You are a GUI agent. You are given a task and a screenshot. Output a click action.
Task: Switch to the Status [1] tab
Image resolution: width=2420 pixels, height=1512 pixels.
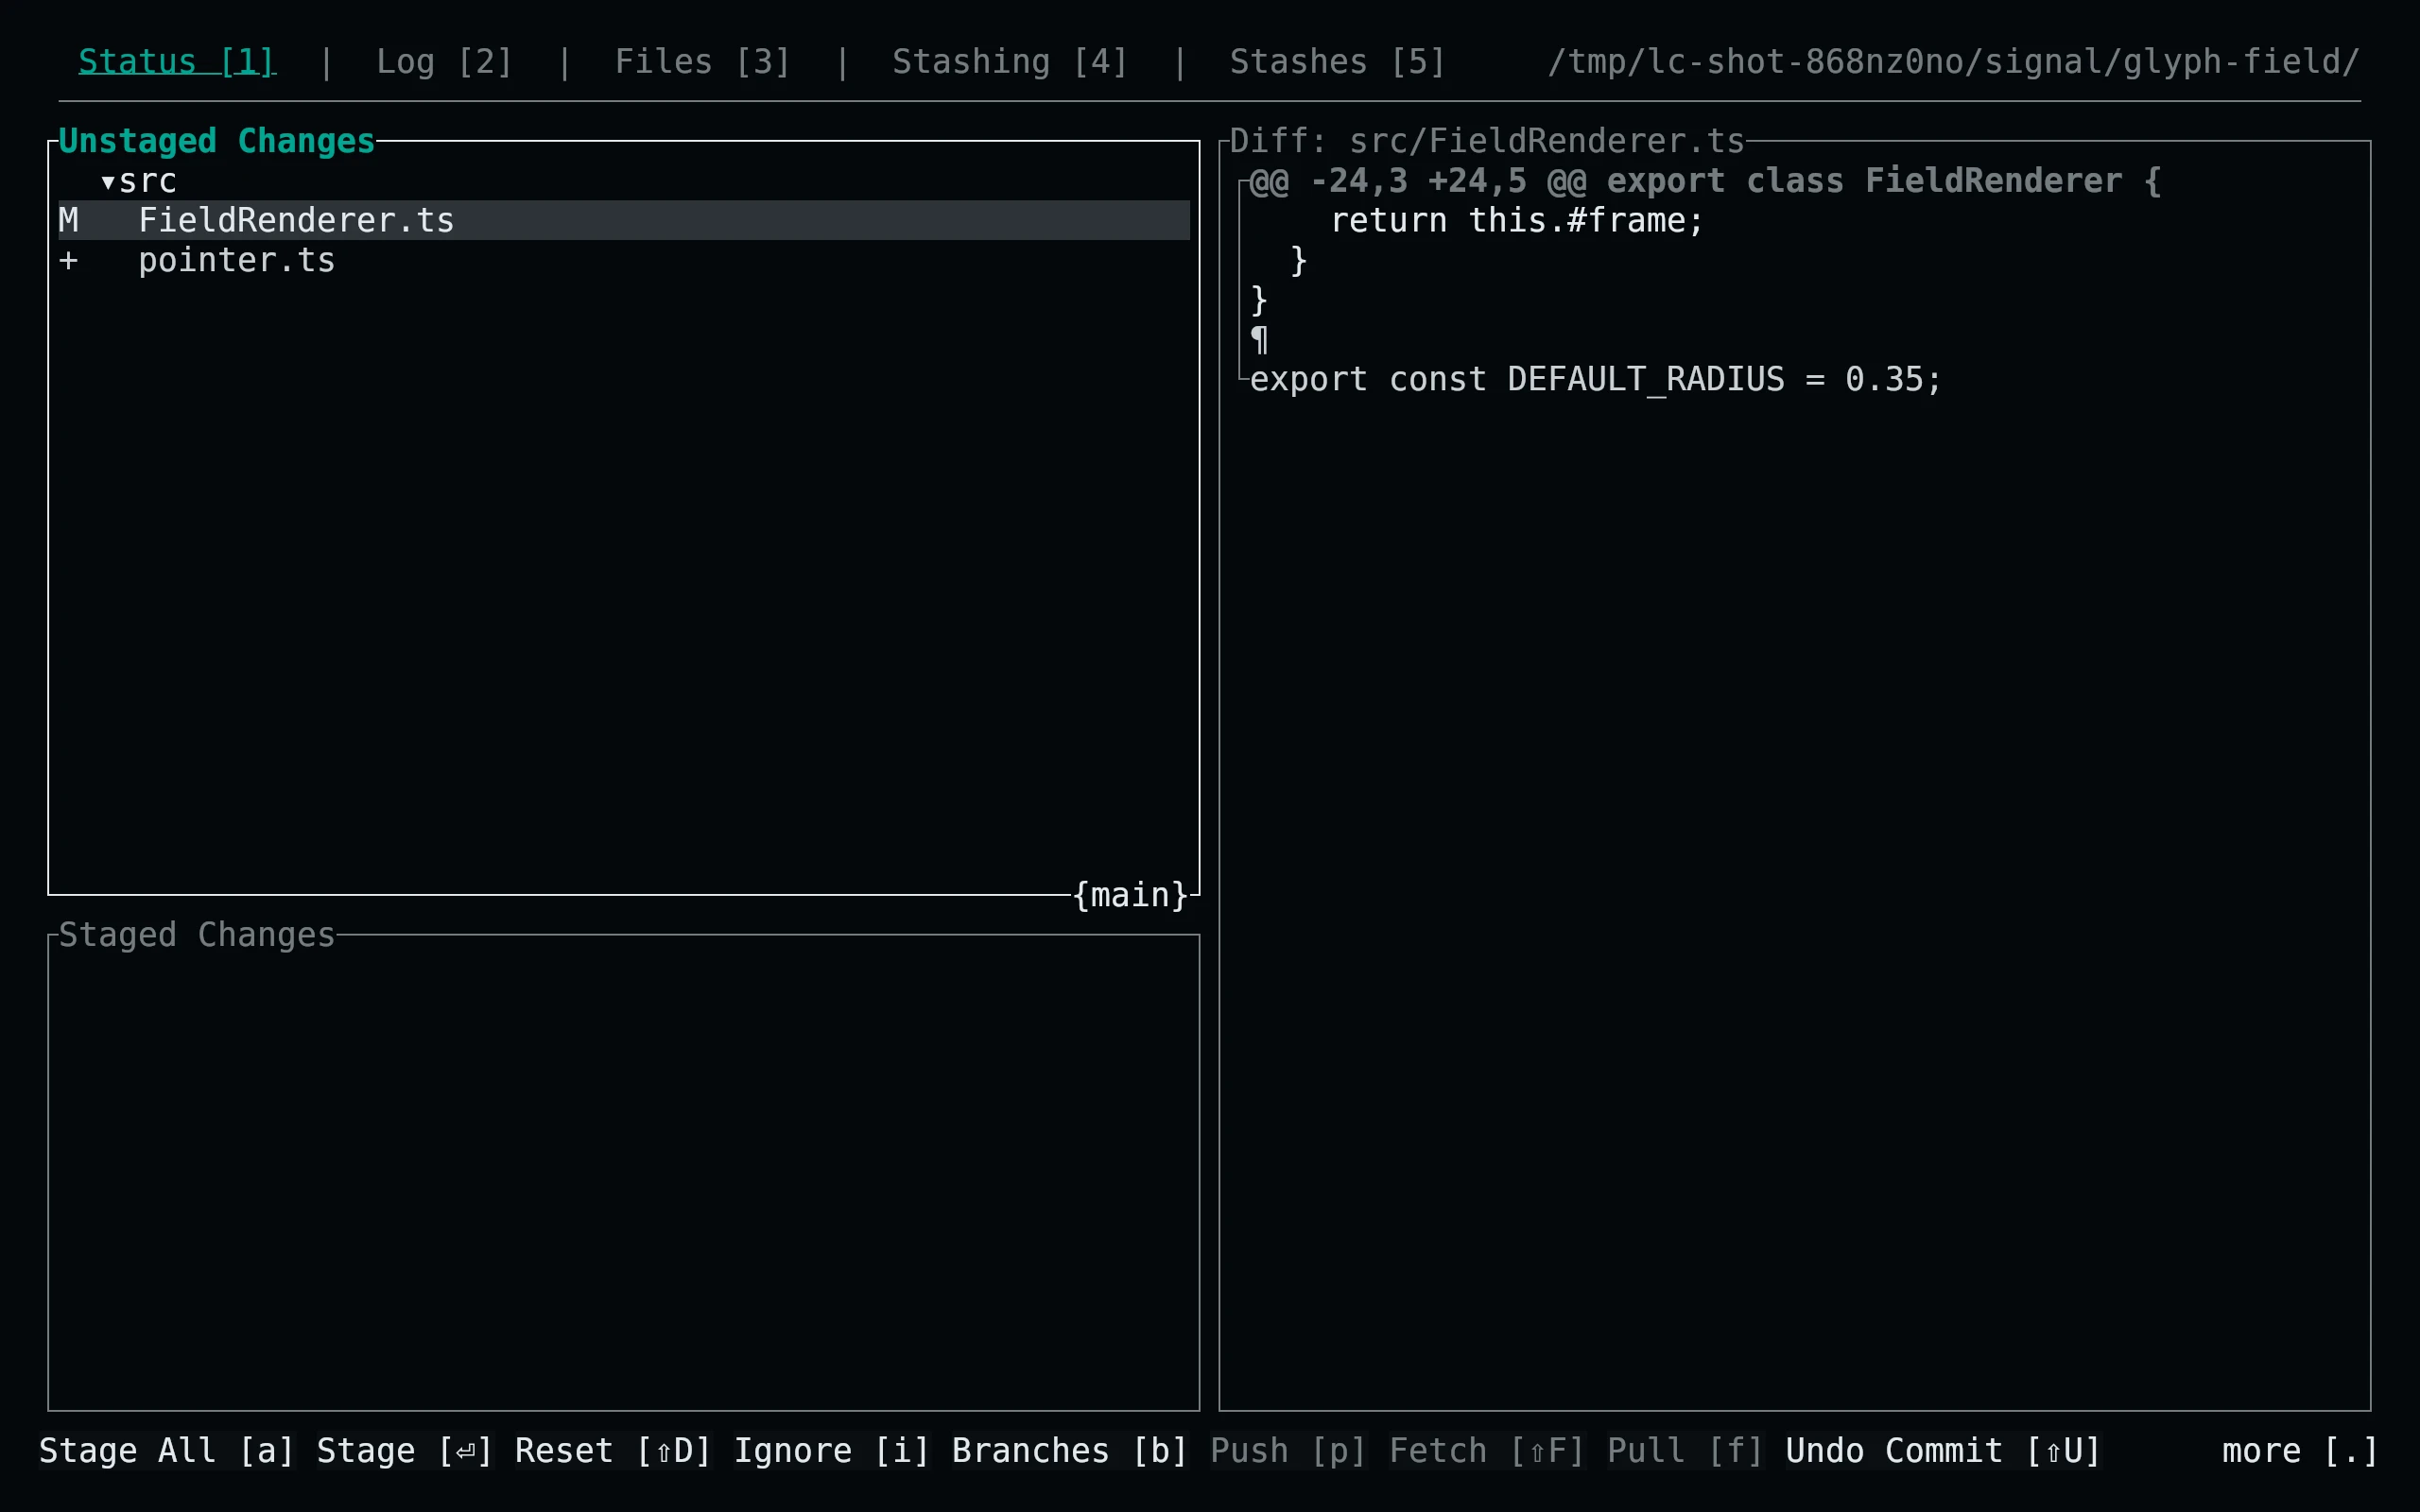[x=176, y=62]
